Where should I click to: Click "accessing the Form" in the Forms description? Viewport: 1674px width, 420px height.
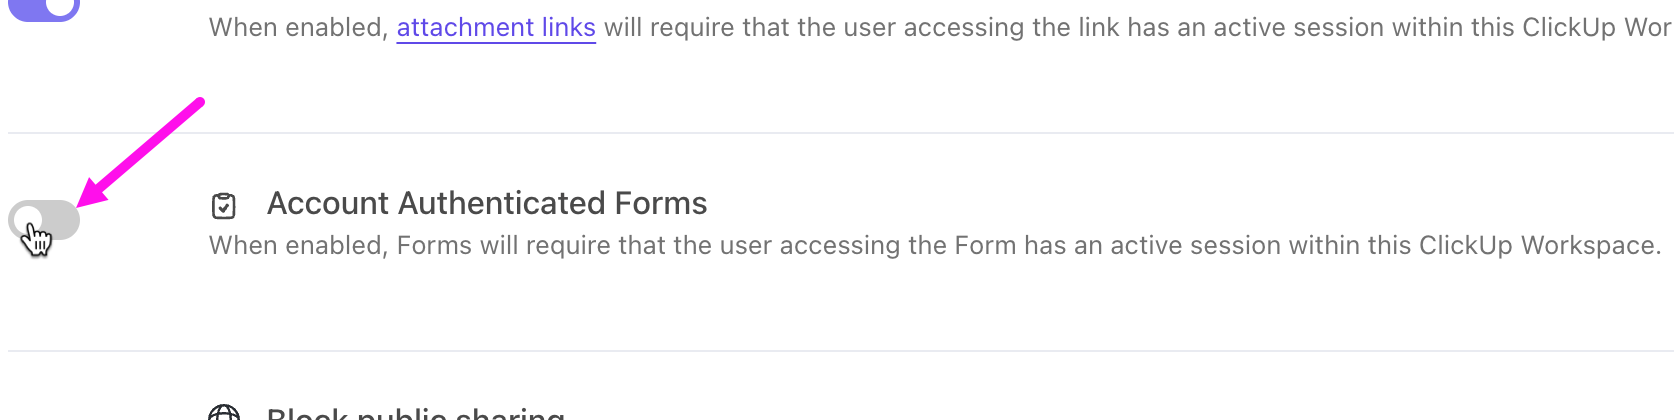pyautogui.click(x=906, y=246)
